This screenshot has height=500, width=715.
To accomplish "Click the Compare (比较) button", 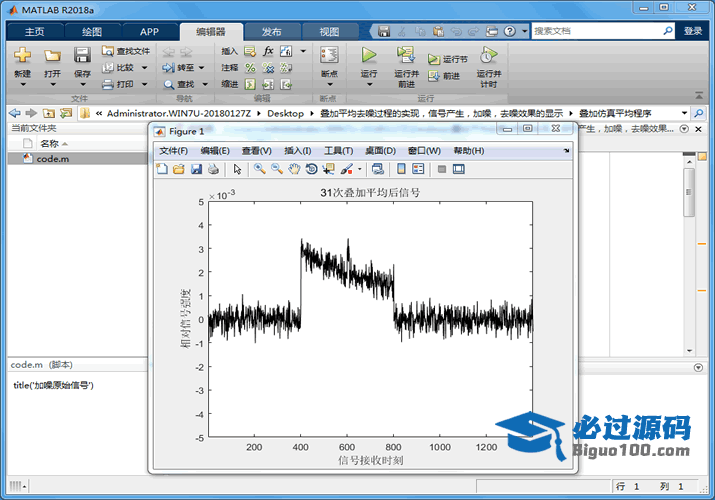I will pyautogui.click(x=119, y=67).
